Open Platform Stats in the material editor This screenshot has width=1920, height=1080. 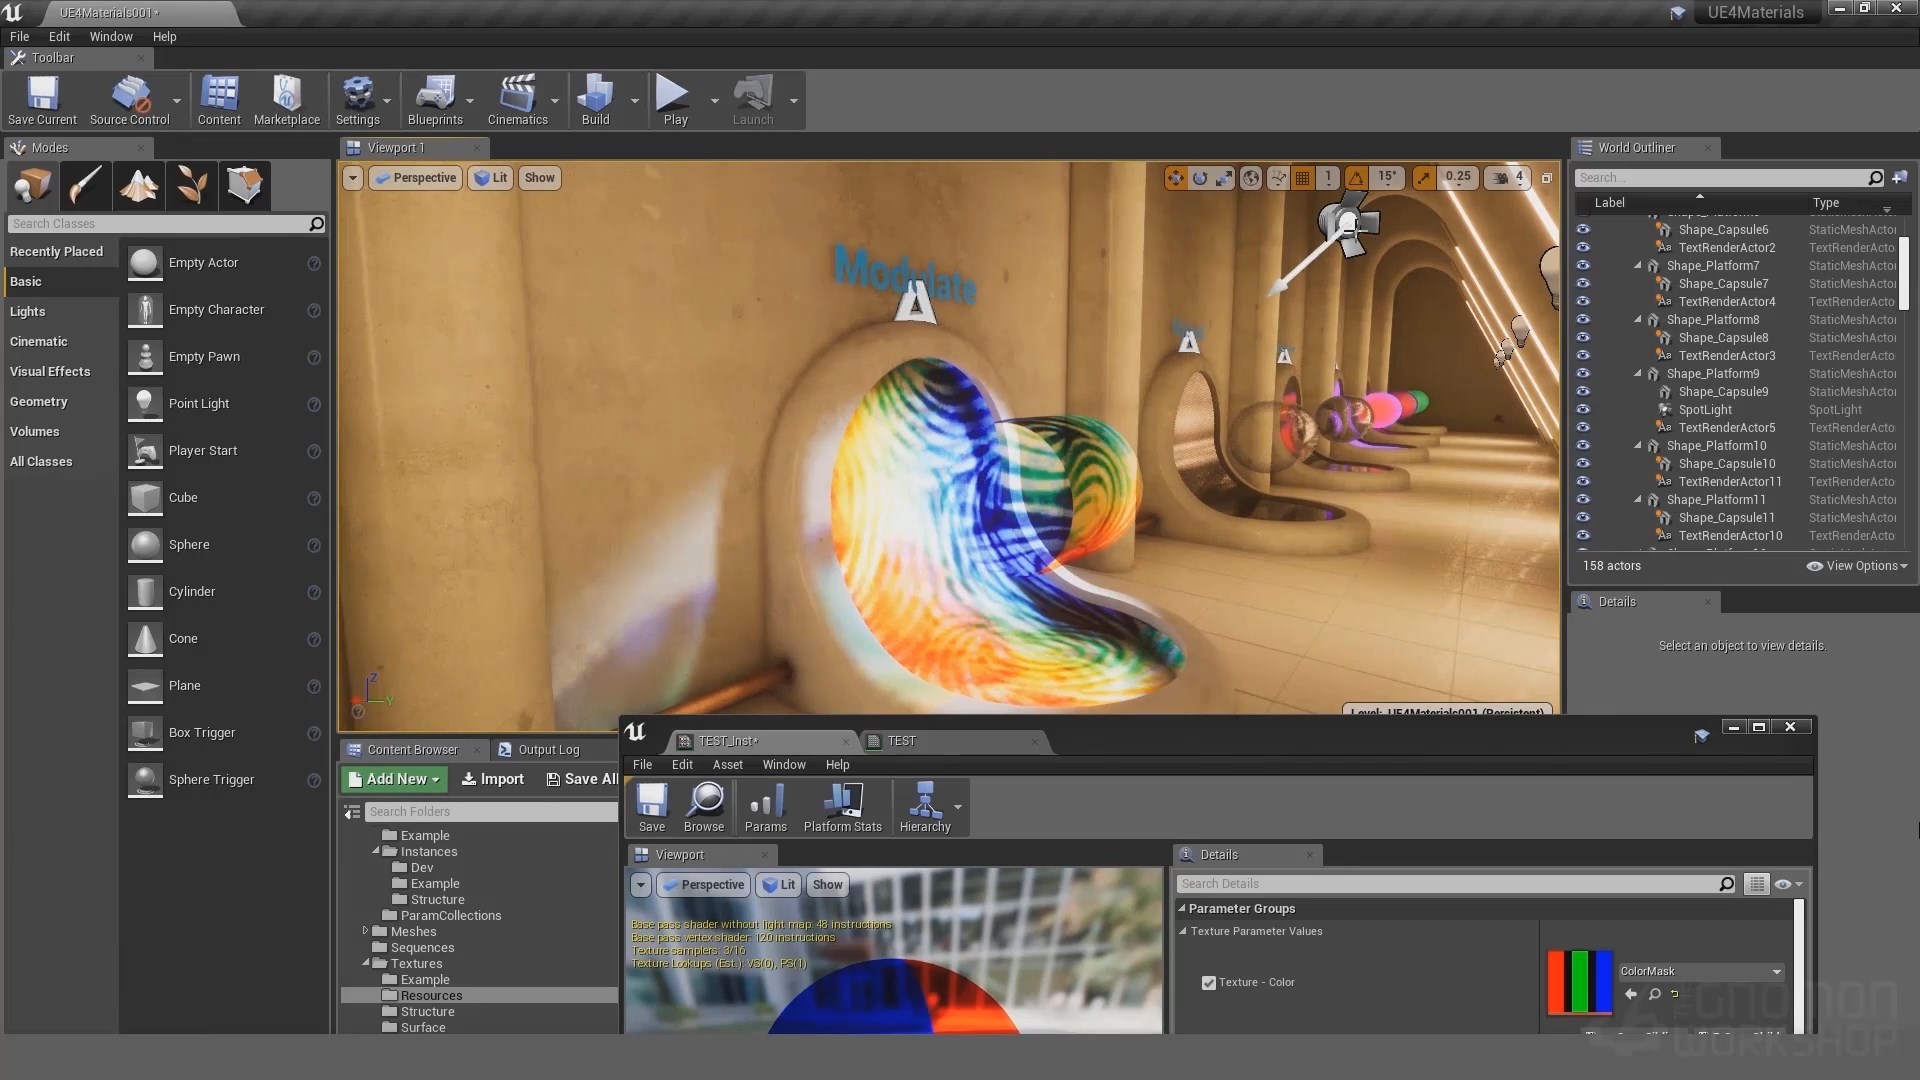point(842,807)
